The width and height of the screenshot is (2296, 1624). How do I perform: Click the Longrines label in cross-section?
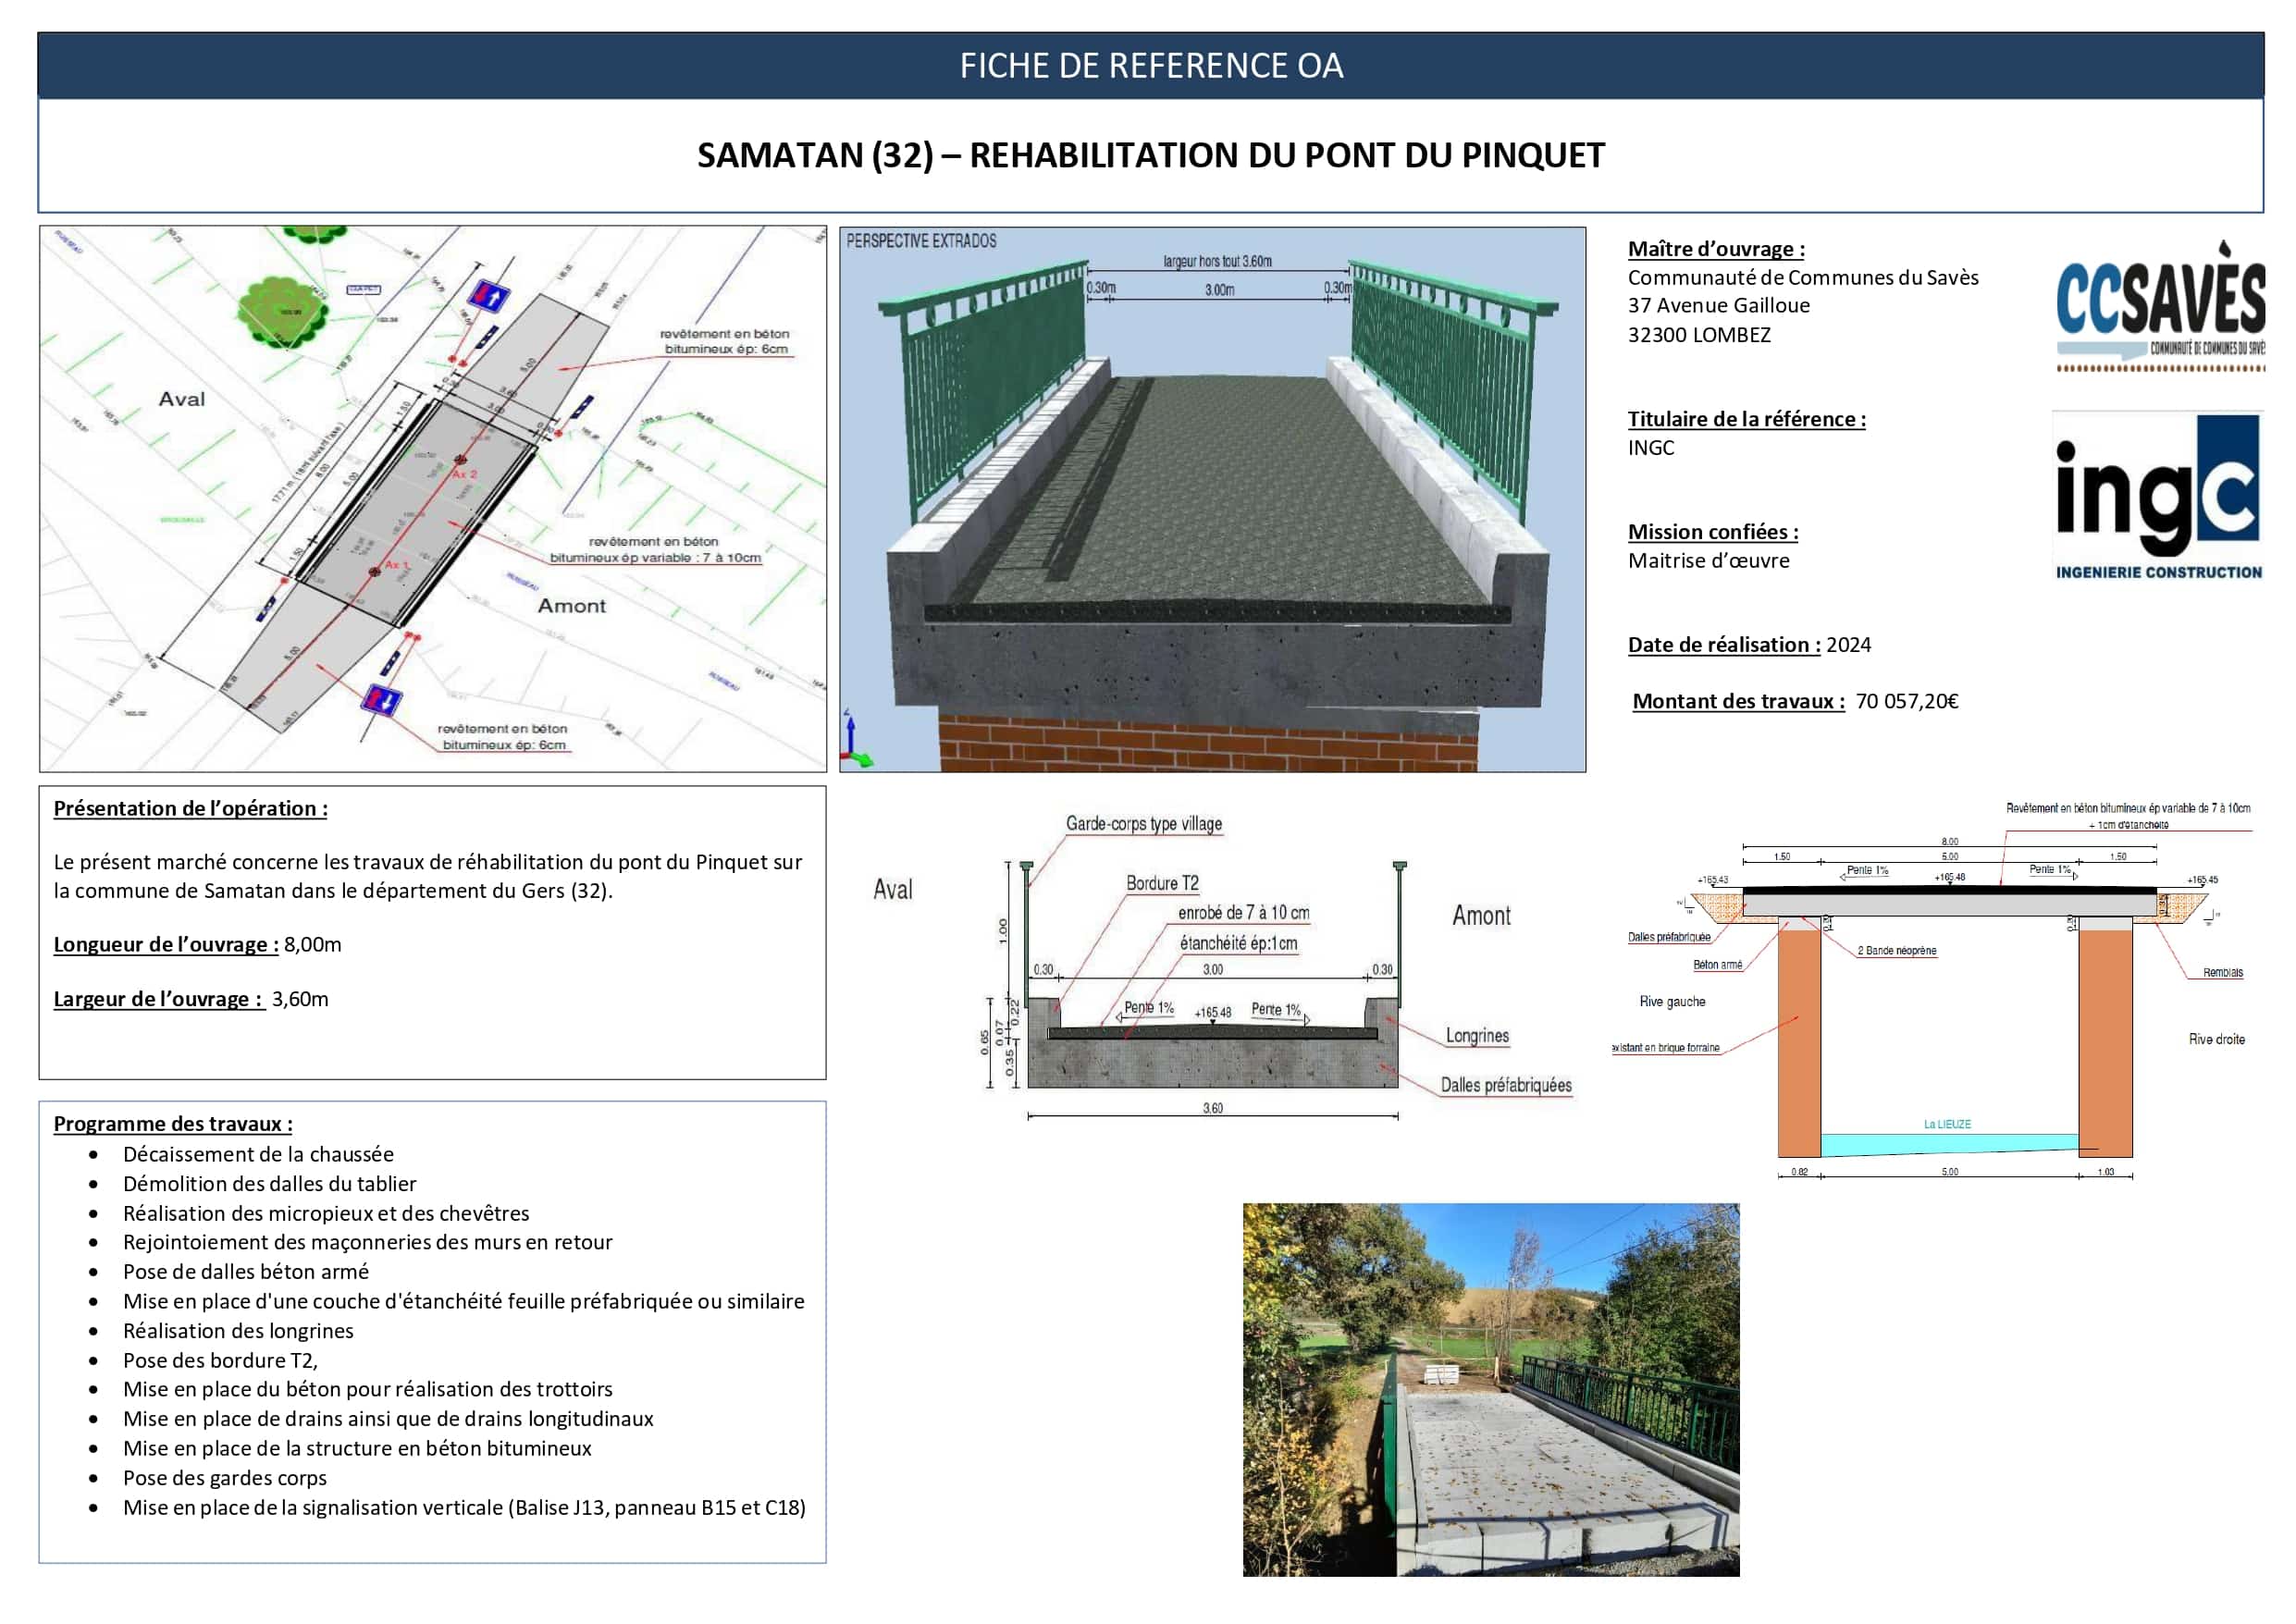[1477, 1036]
